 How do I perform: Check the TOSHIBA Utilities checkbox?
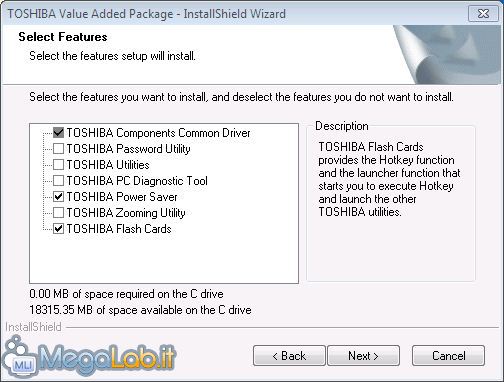coord(58,165)
